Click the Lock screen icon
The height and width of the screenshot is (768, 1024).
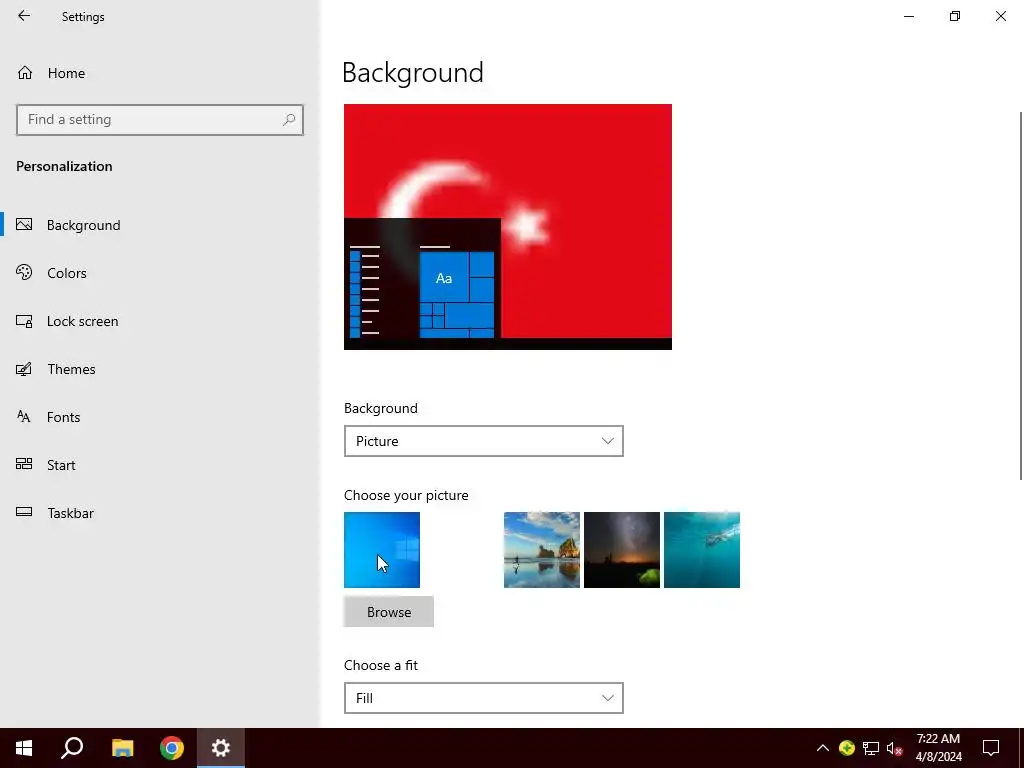coord(24,321)
